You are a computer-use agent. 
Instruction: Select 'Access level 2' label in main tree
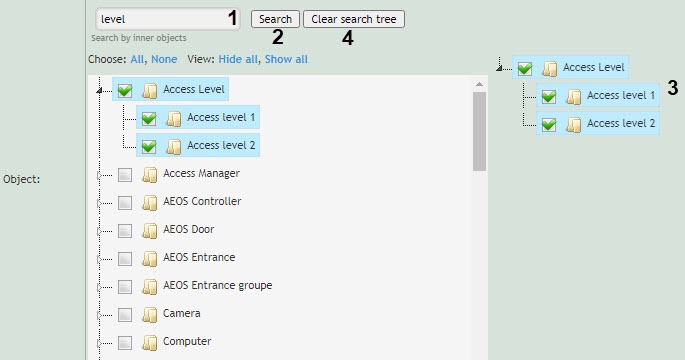221,145
